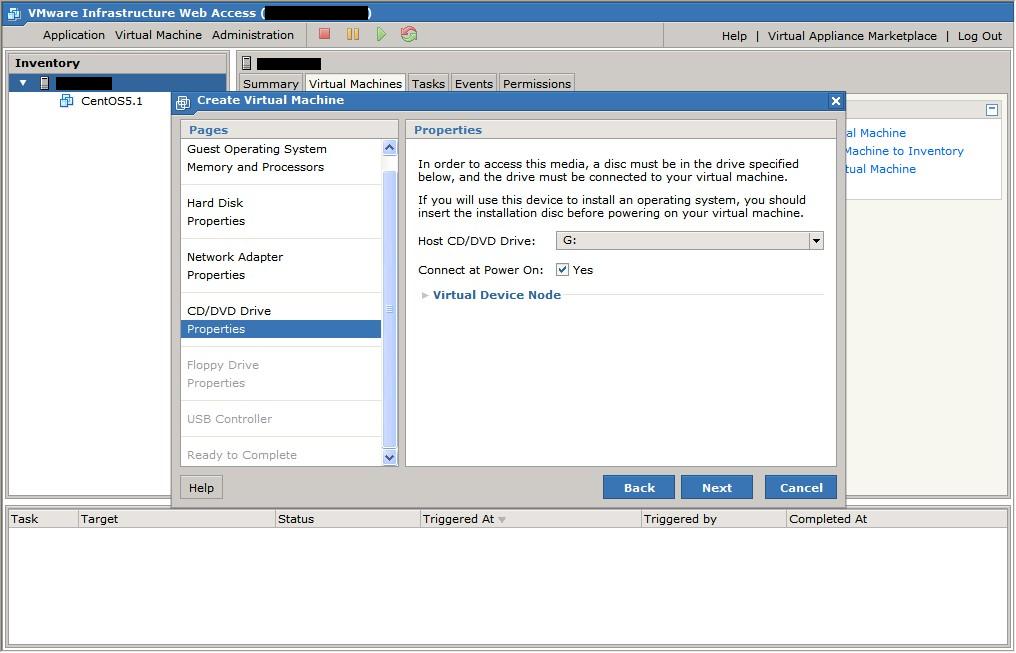Click the red Stop power icon
1016x653 pixels.
click(x=324, y=34)
